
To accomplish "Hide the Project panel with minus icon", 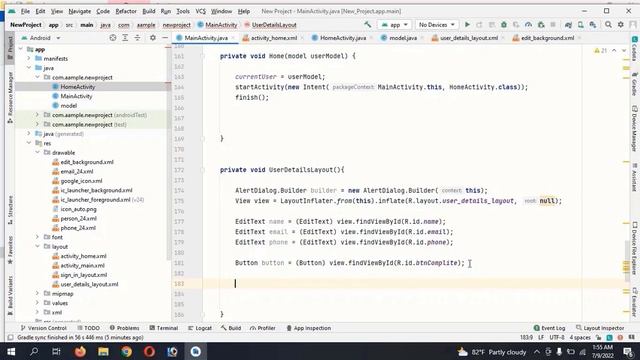I will click(x=165, y=38).
